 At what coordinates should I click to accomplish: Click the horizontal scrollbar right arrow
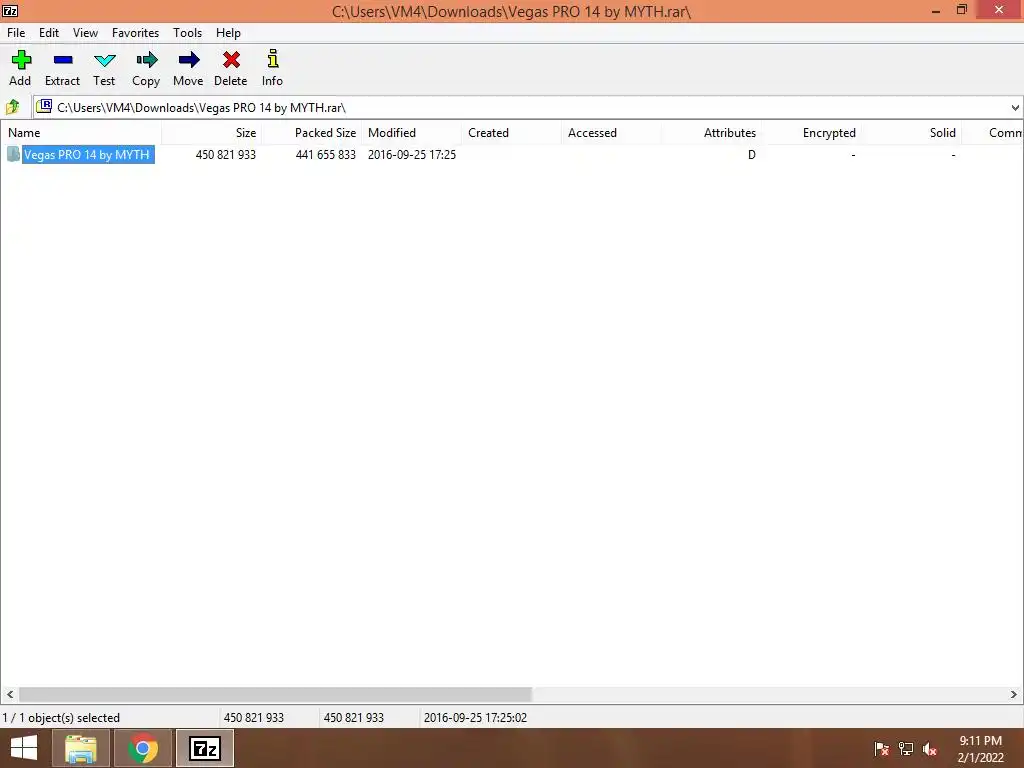[1014, 694]
